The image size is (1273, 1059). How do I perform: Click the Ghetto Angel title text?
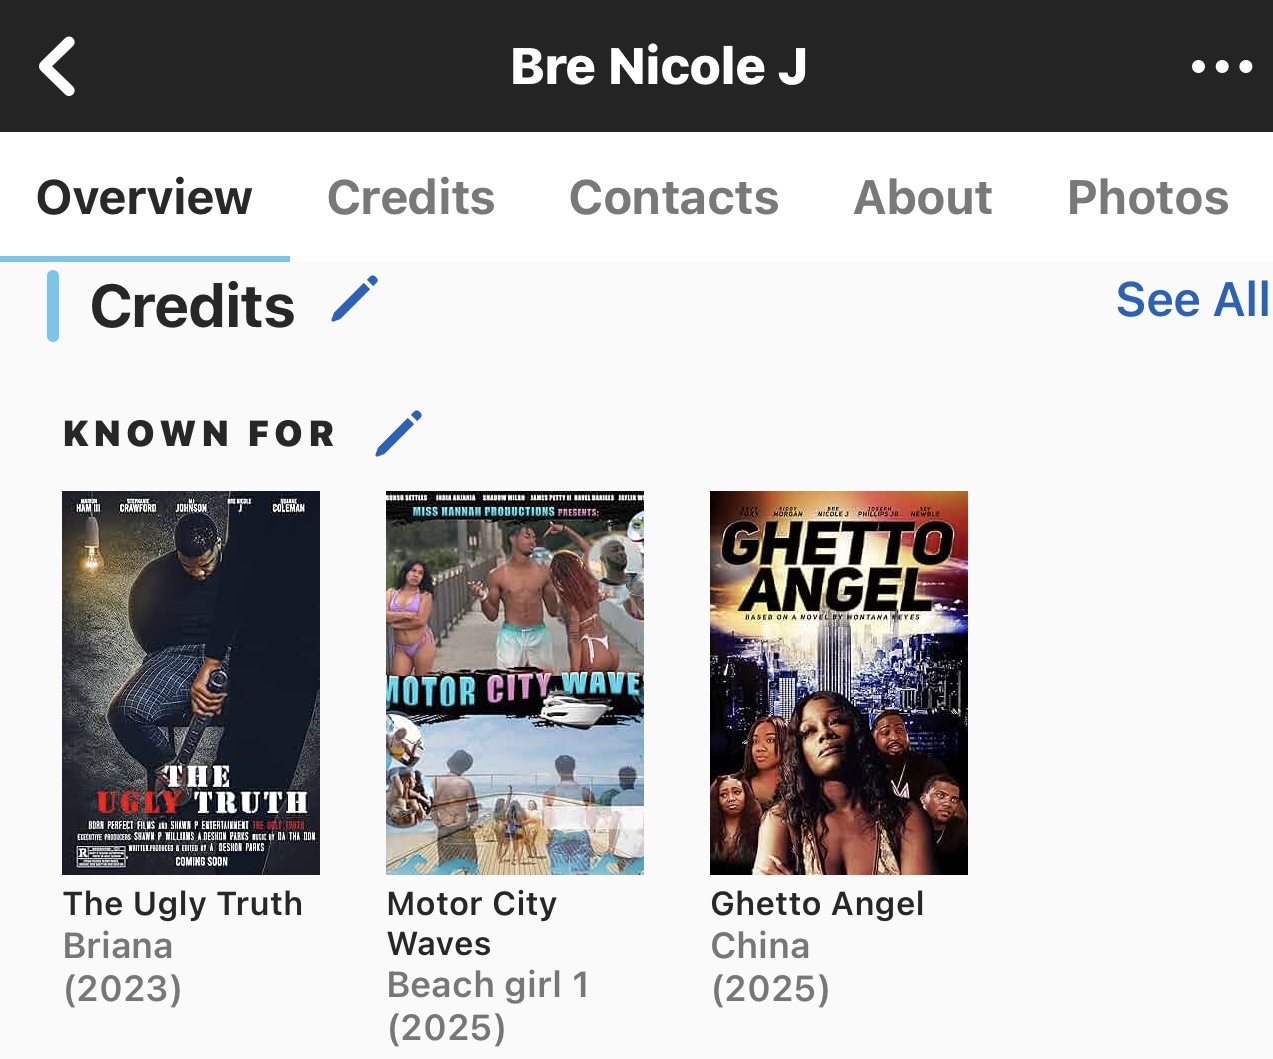click(817, 904)
